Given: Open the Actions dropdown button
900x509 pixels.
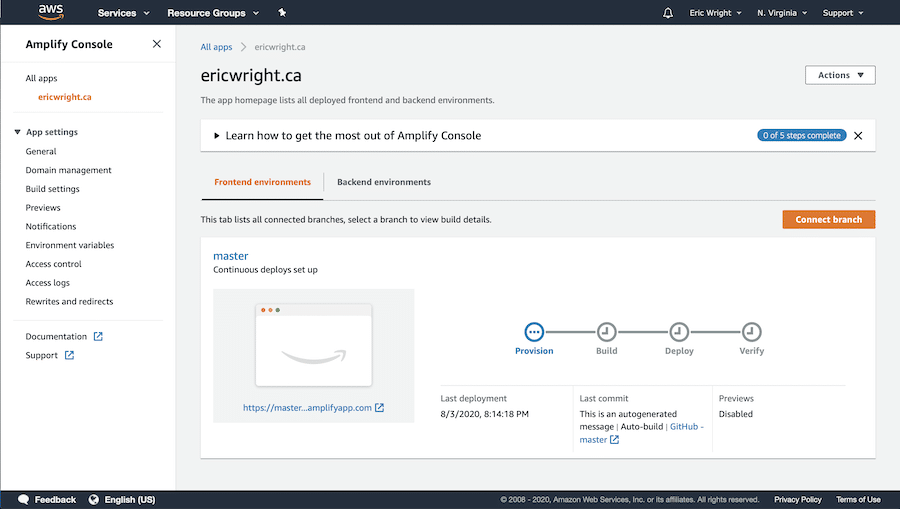Looking at the screenshot, I should tap(840, 75).
